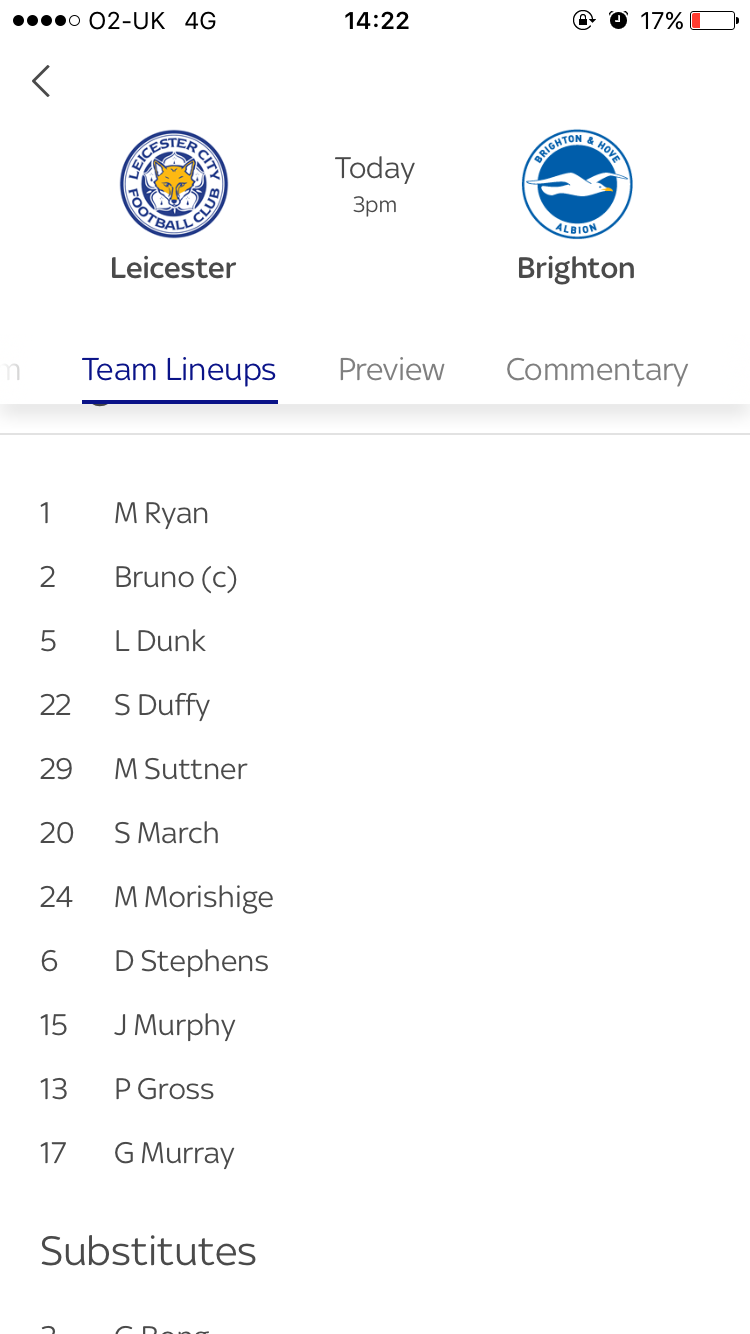
Task: Select the Team Lineups tab
Action: pyautogui.click(x=179, y=370)
